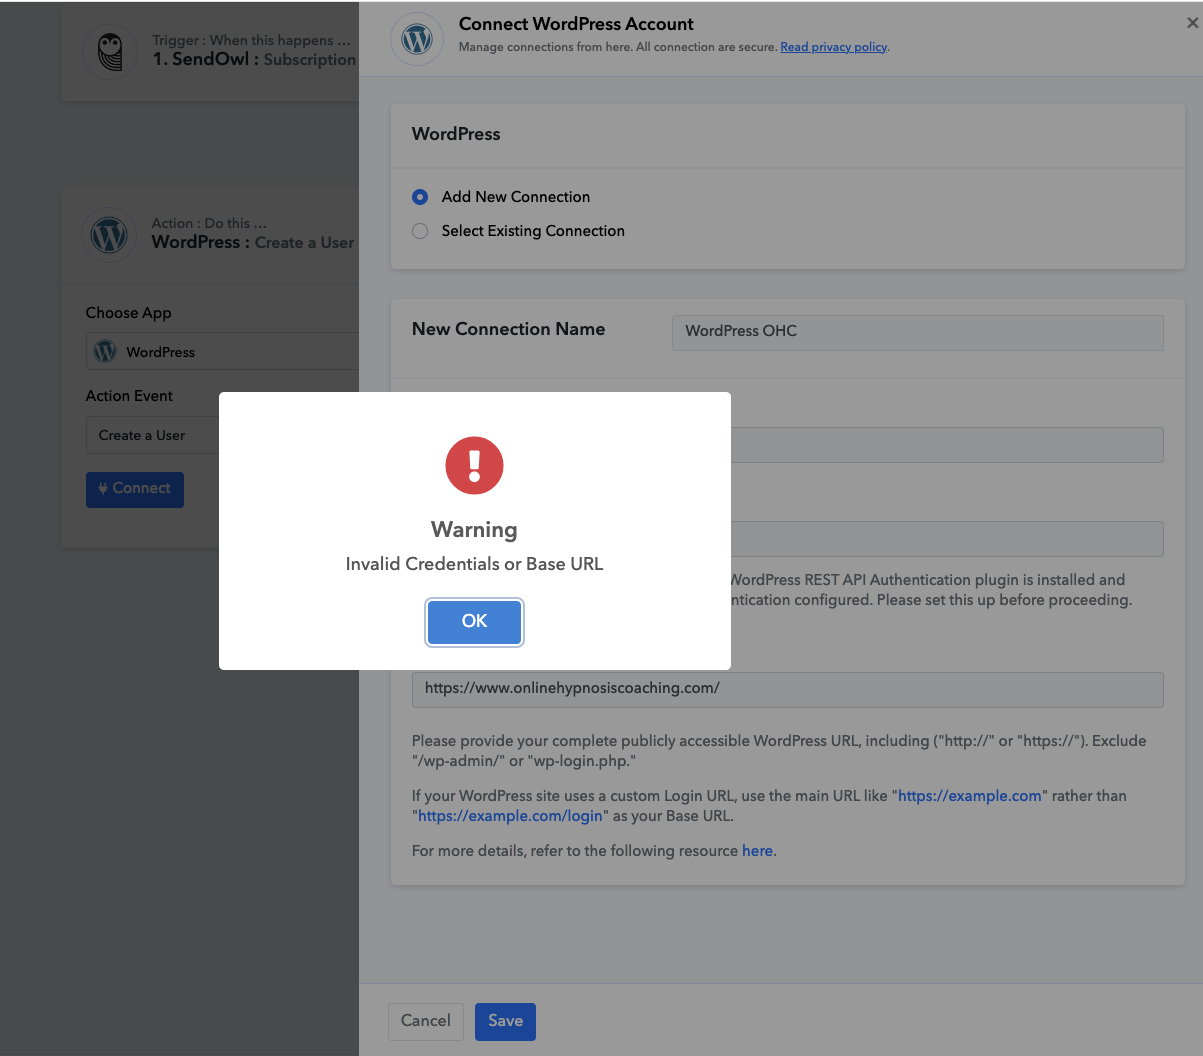Open the Choose App WordPress dropdown
The height and width of the screenshot is (1056, 1203).
[x=222, y=352]
